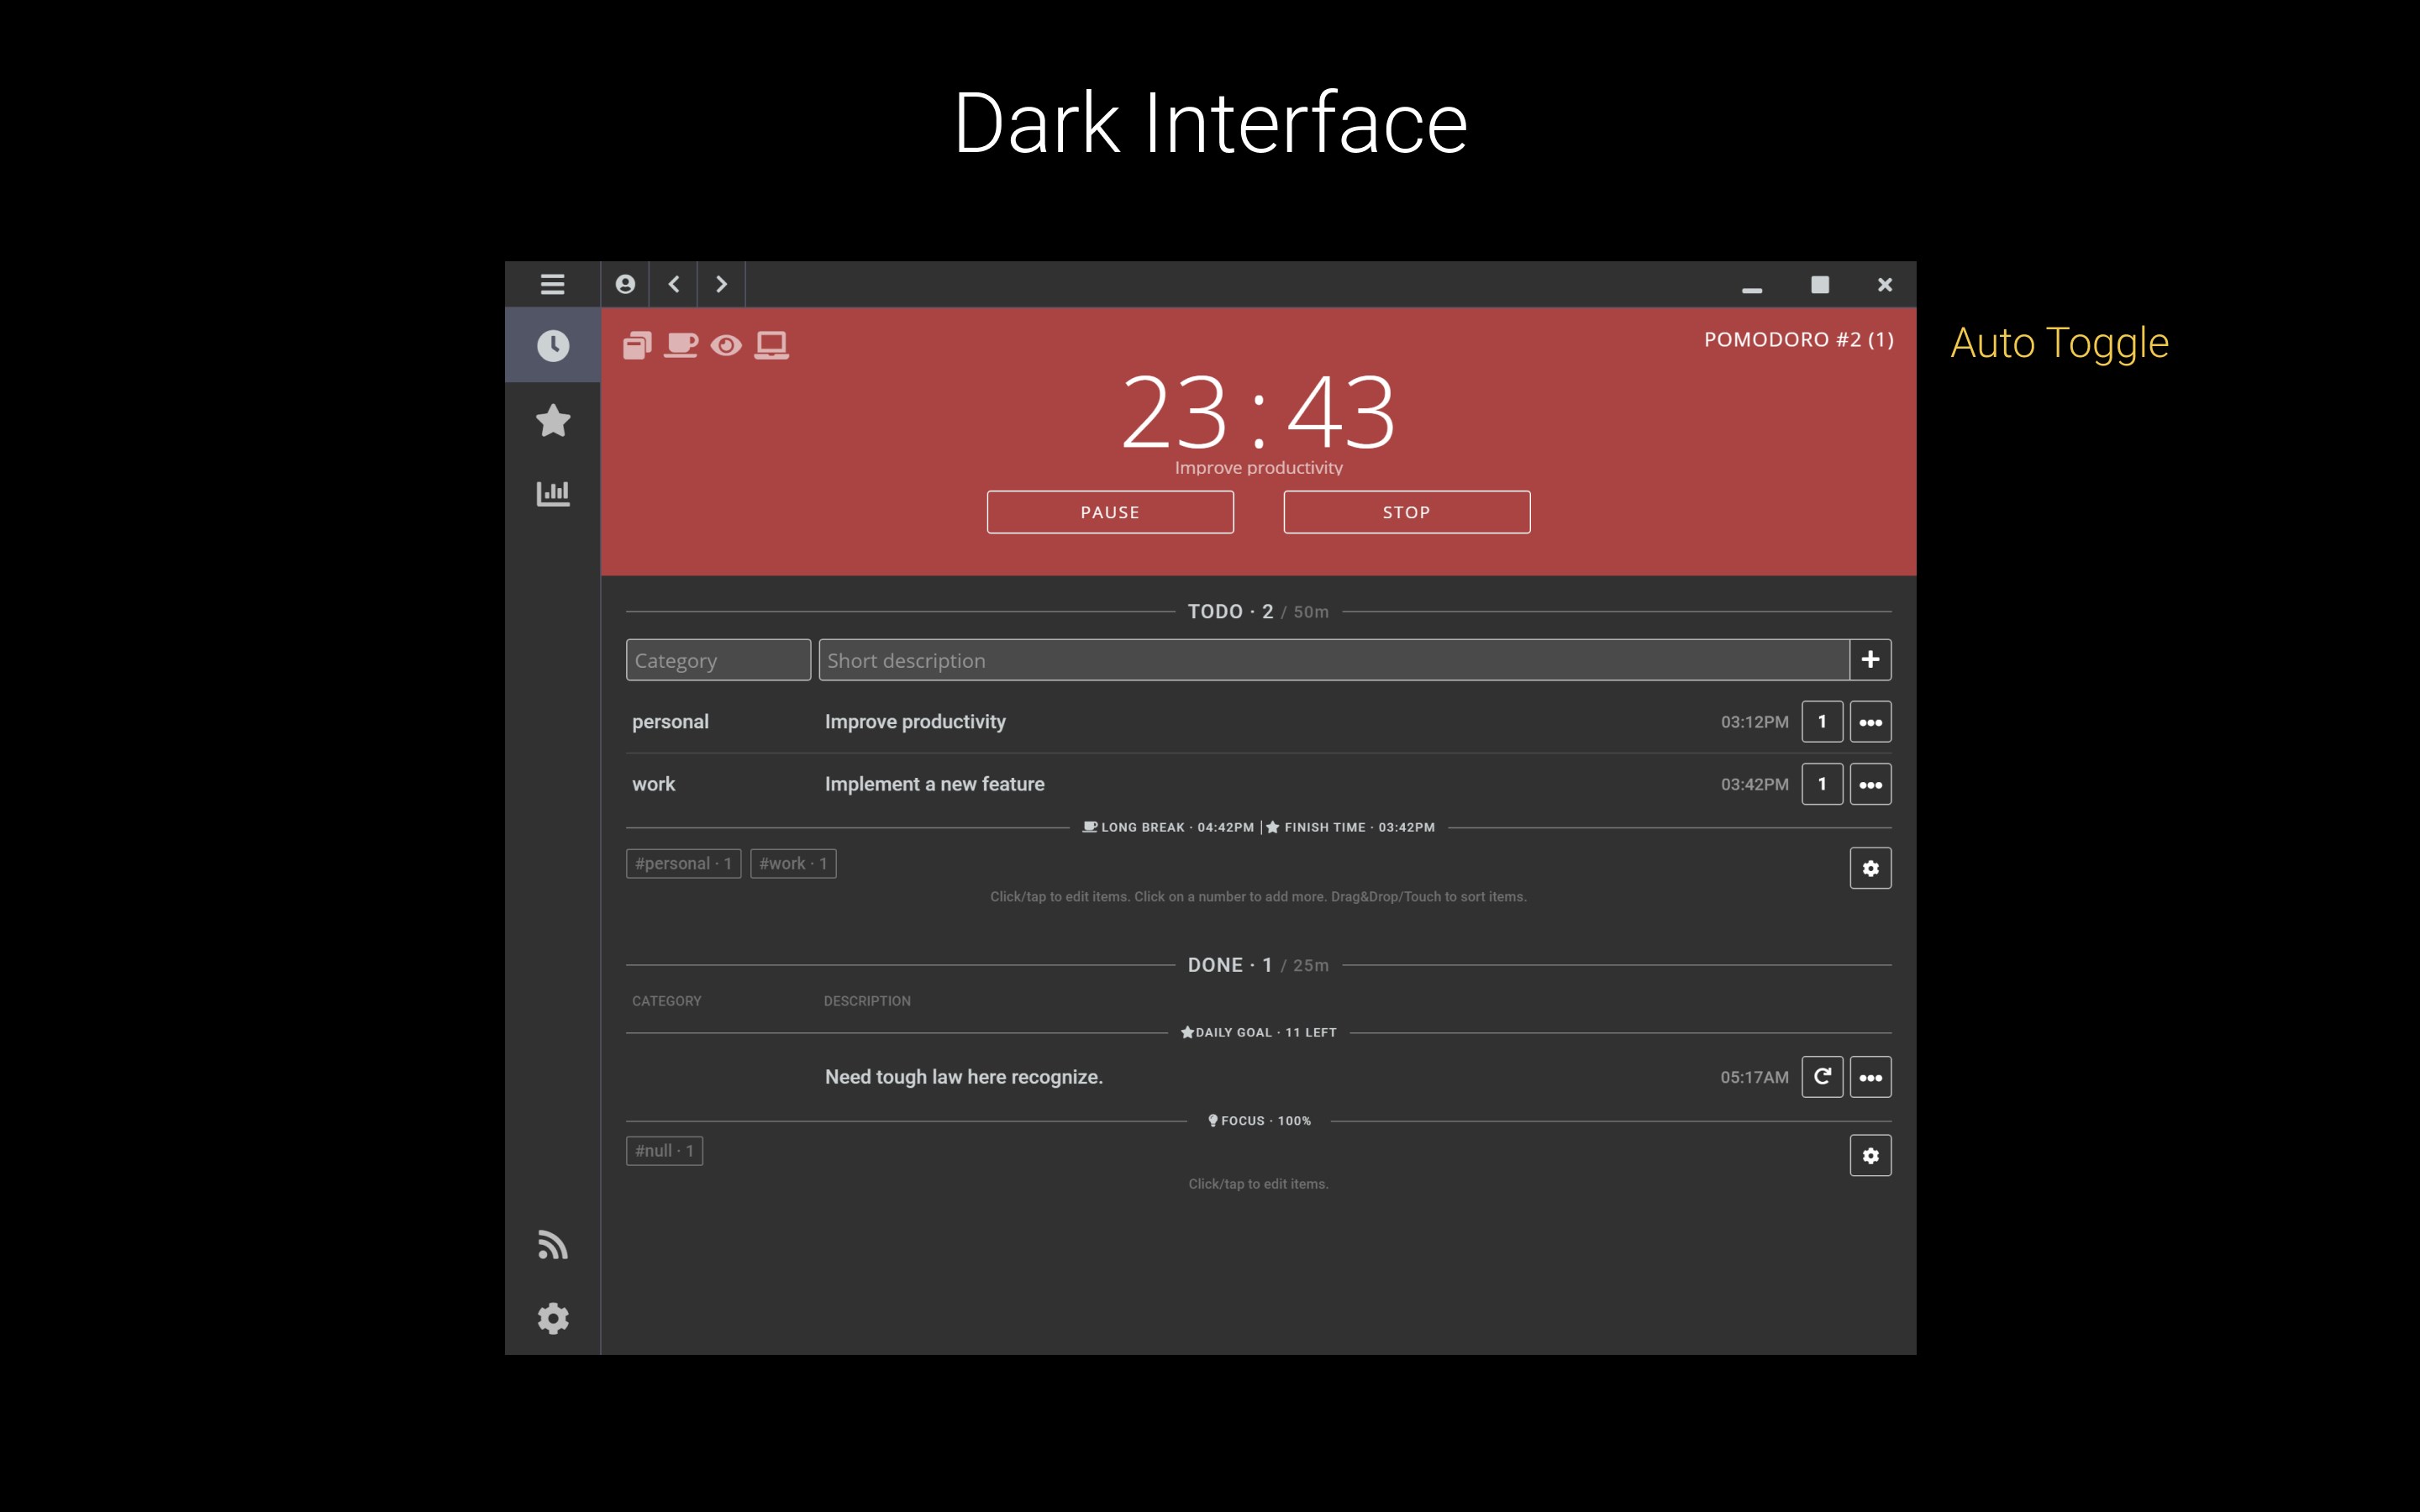Image resolution: width=2420 pixels, height=1512 pixels.
Task: Click the personal category label
Action: [x=670, y=722]
